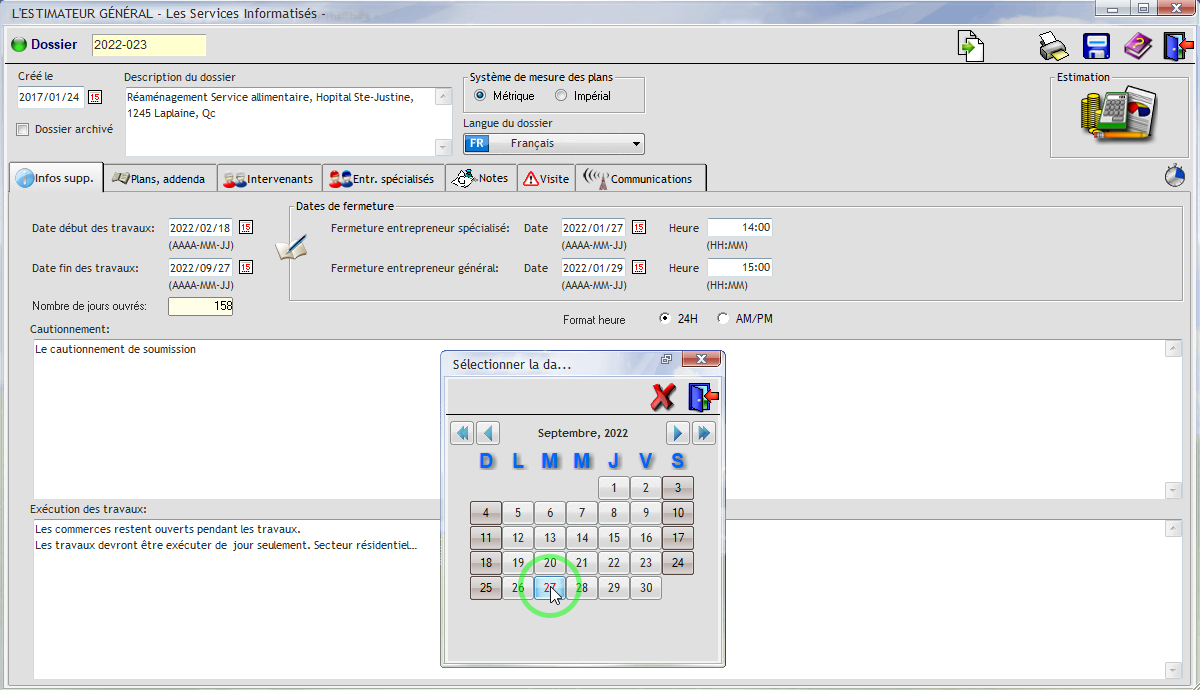Click the calendar icon beside Date début des travaux
1200x690 pixels.
(246, 227)
